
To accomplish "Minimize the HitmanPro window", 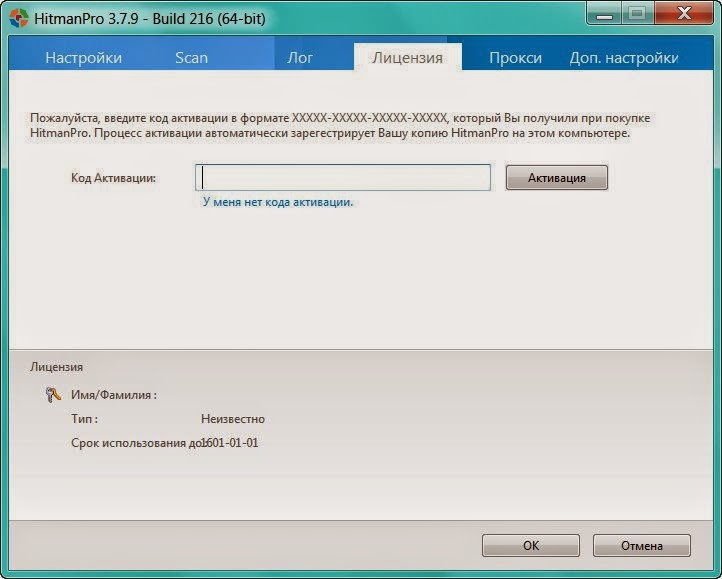I will tap(604, 14).
